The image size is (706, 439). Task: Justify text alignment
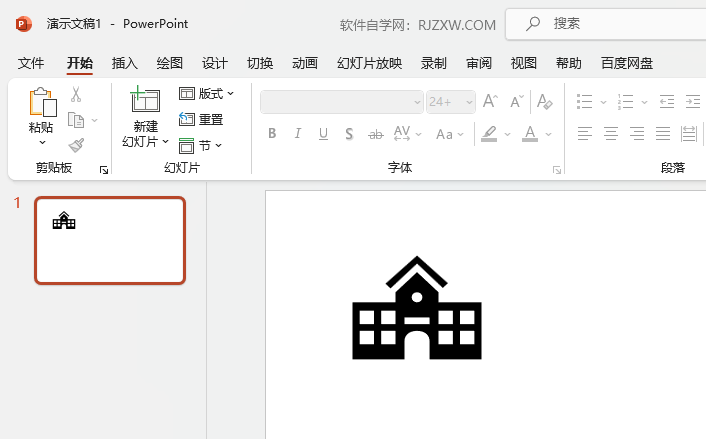pos(663,134)
